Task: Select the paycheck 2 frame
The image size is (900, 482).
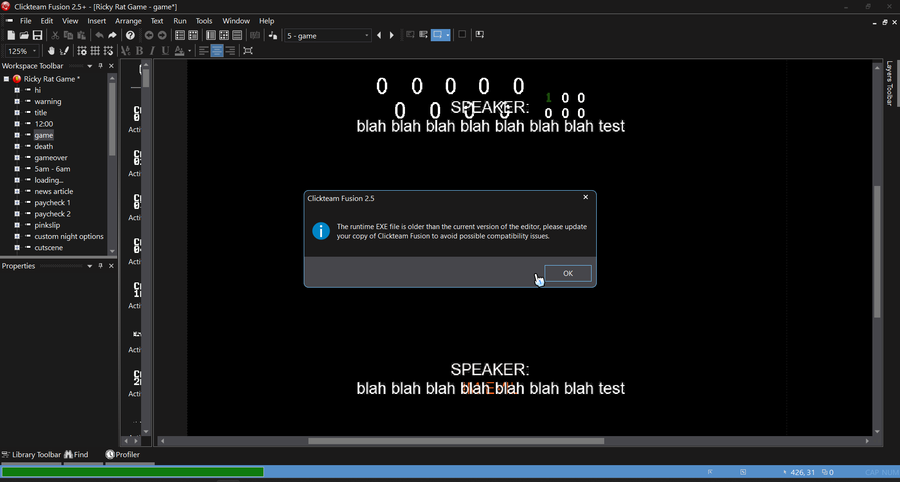Action: (x=52, y=214)
